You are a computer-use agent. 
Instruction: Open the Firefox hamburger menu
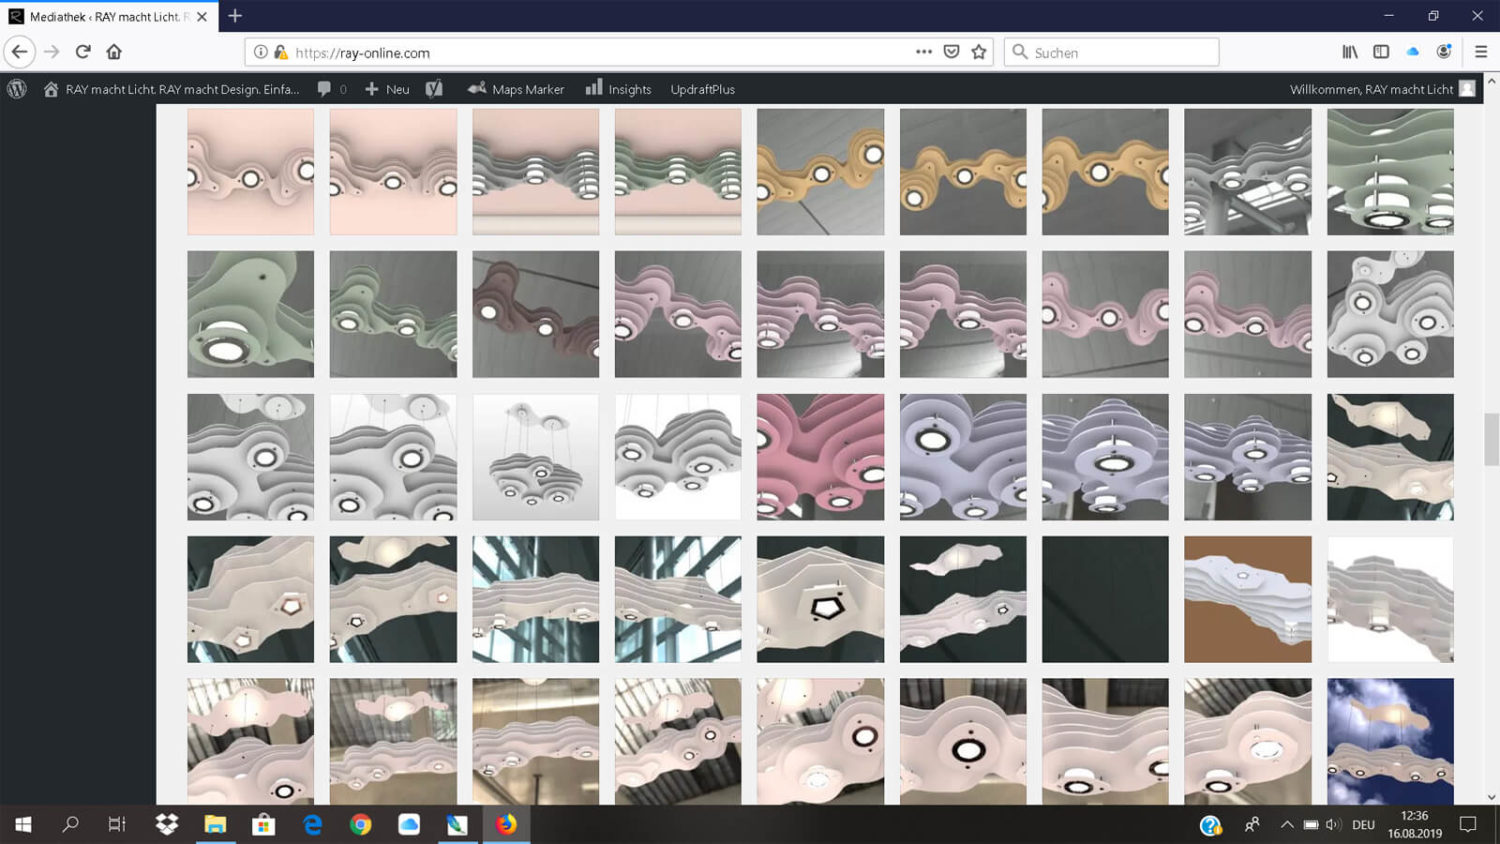click(1481, 52)
